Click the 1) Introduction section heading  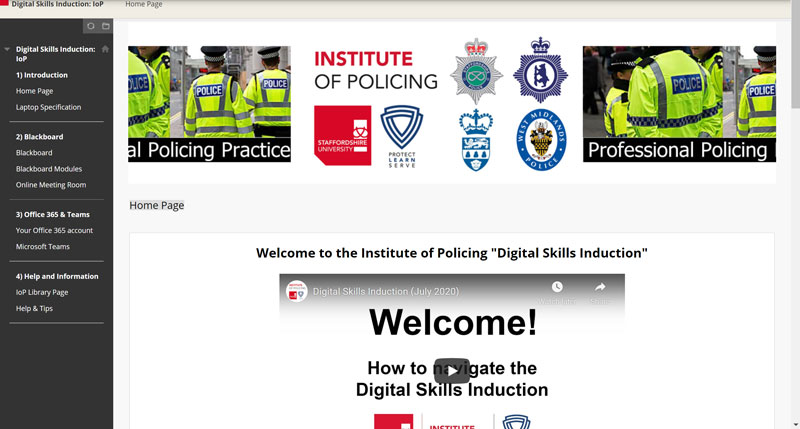click(x=42, y=75)
